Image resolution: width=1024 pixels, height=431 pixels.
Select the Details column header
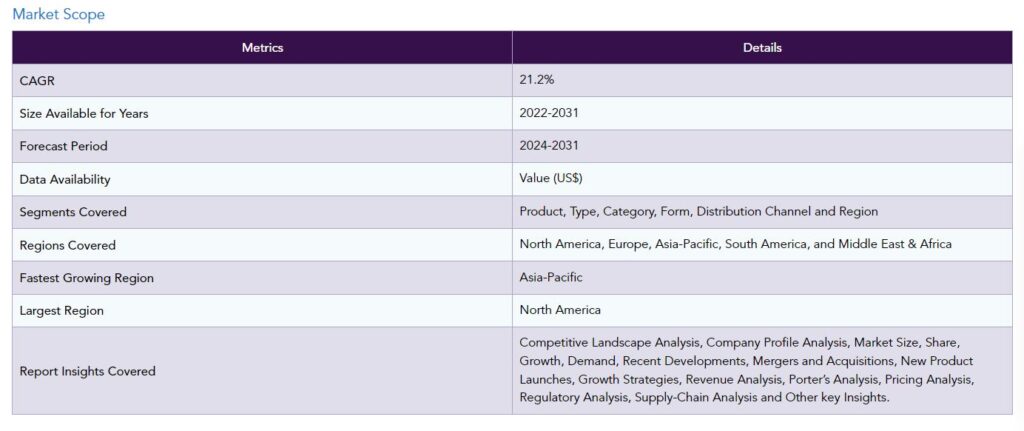pos(762,47)
